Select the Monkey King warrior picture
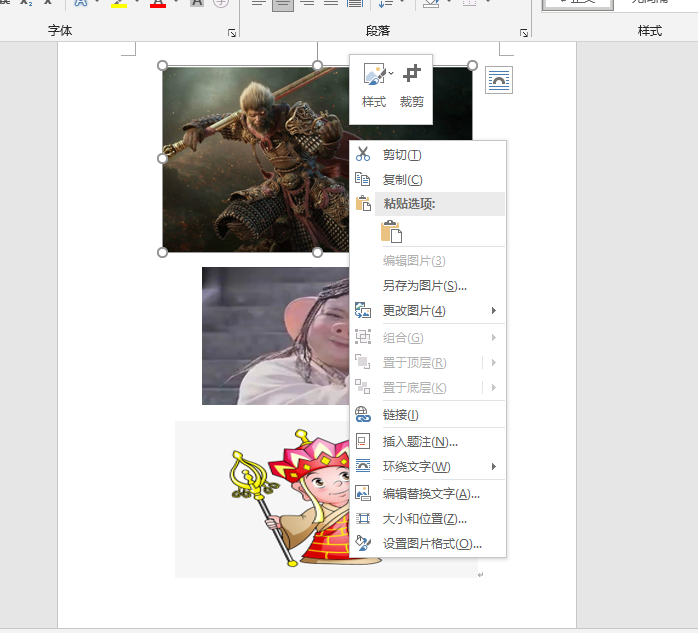This screenshot has width=698, height=633. coord(256,159)
